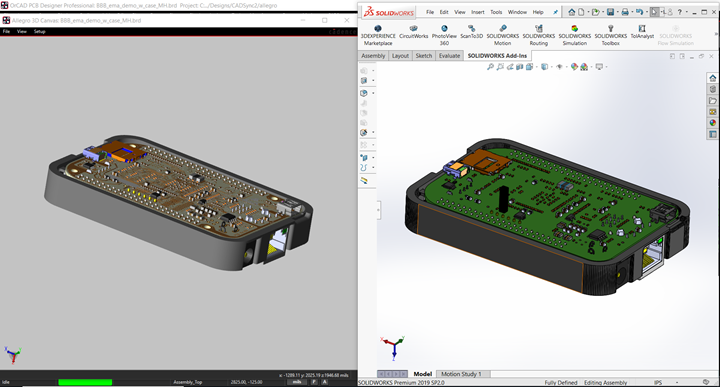Click the A button in Allegro status bar
The image size is (720, 387).
[325, 382]
